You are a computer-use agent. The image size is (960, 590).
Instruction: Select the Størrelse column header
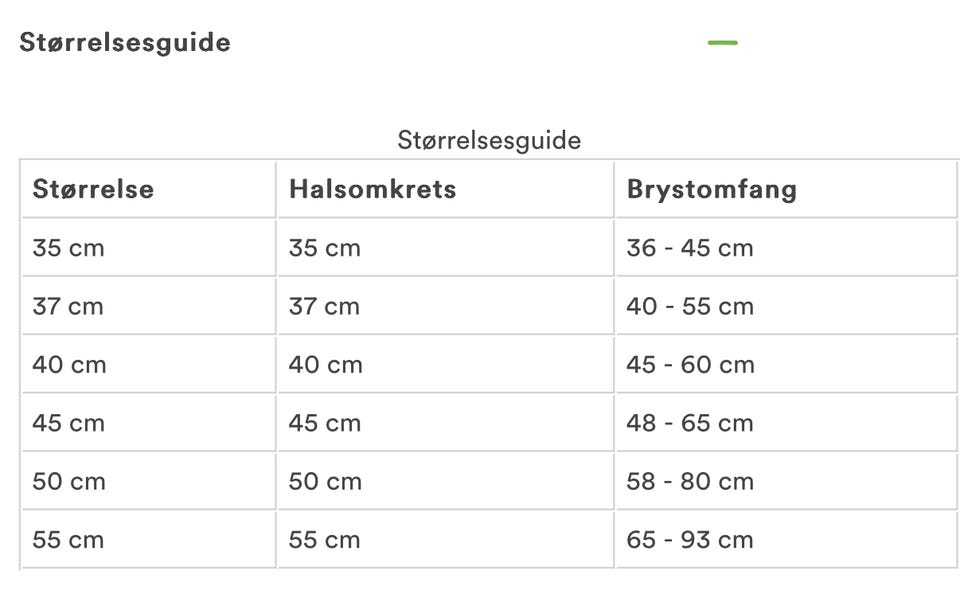coord(149,189)
